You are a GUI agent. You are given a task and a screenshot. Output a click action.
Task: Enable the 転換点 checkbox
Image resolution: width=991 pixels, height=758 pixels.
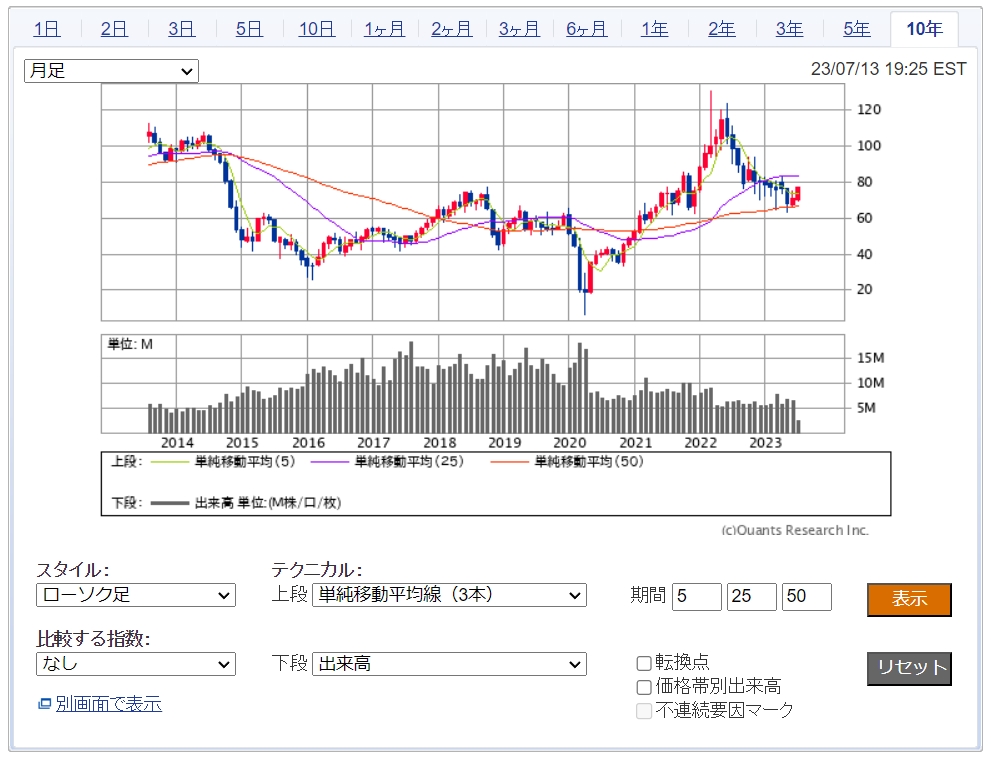tap(643, 663)
